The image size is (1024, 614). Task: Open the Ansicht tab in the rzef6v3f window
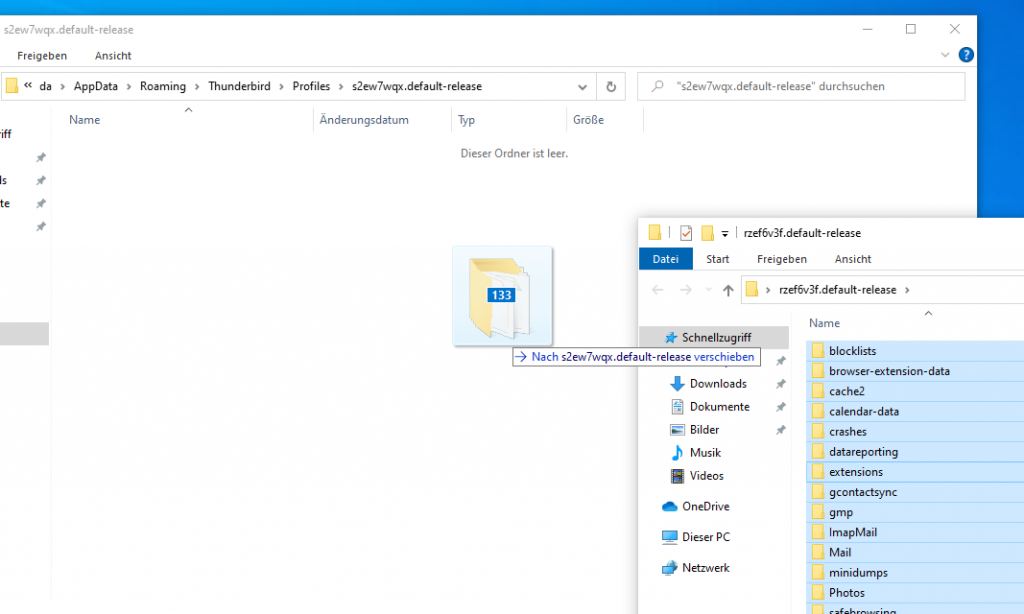(853, 259)
